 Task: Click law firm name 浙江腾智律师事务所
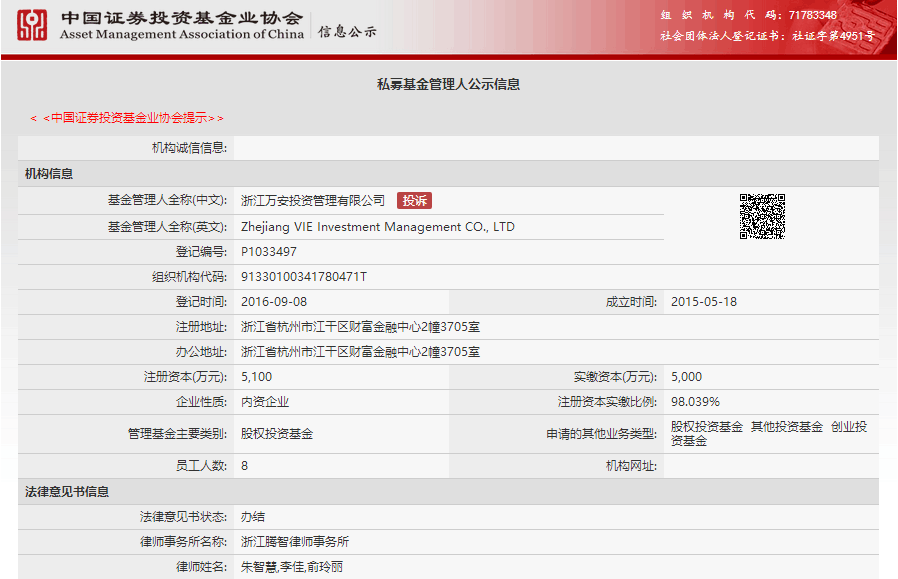click(295, 542)
